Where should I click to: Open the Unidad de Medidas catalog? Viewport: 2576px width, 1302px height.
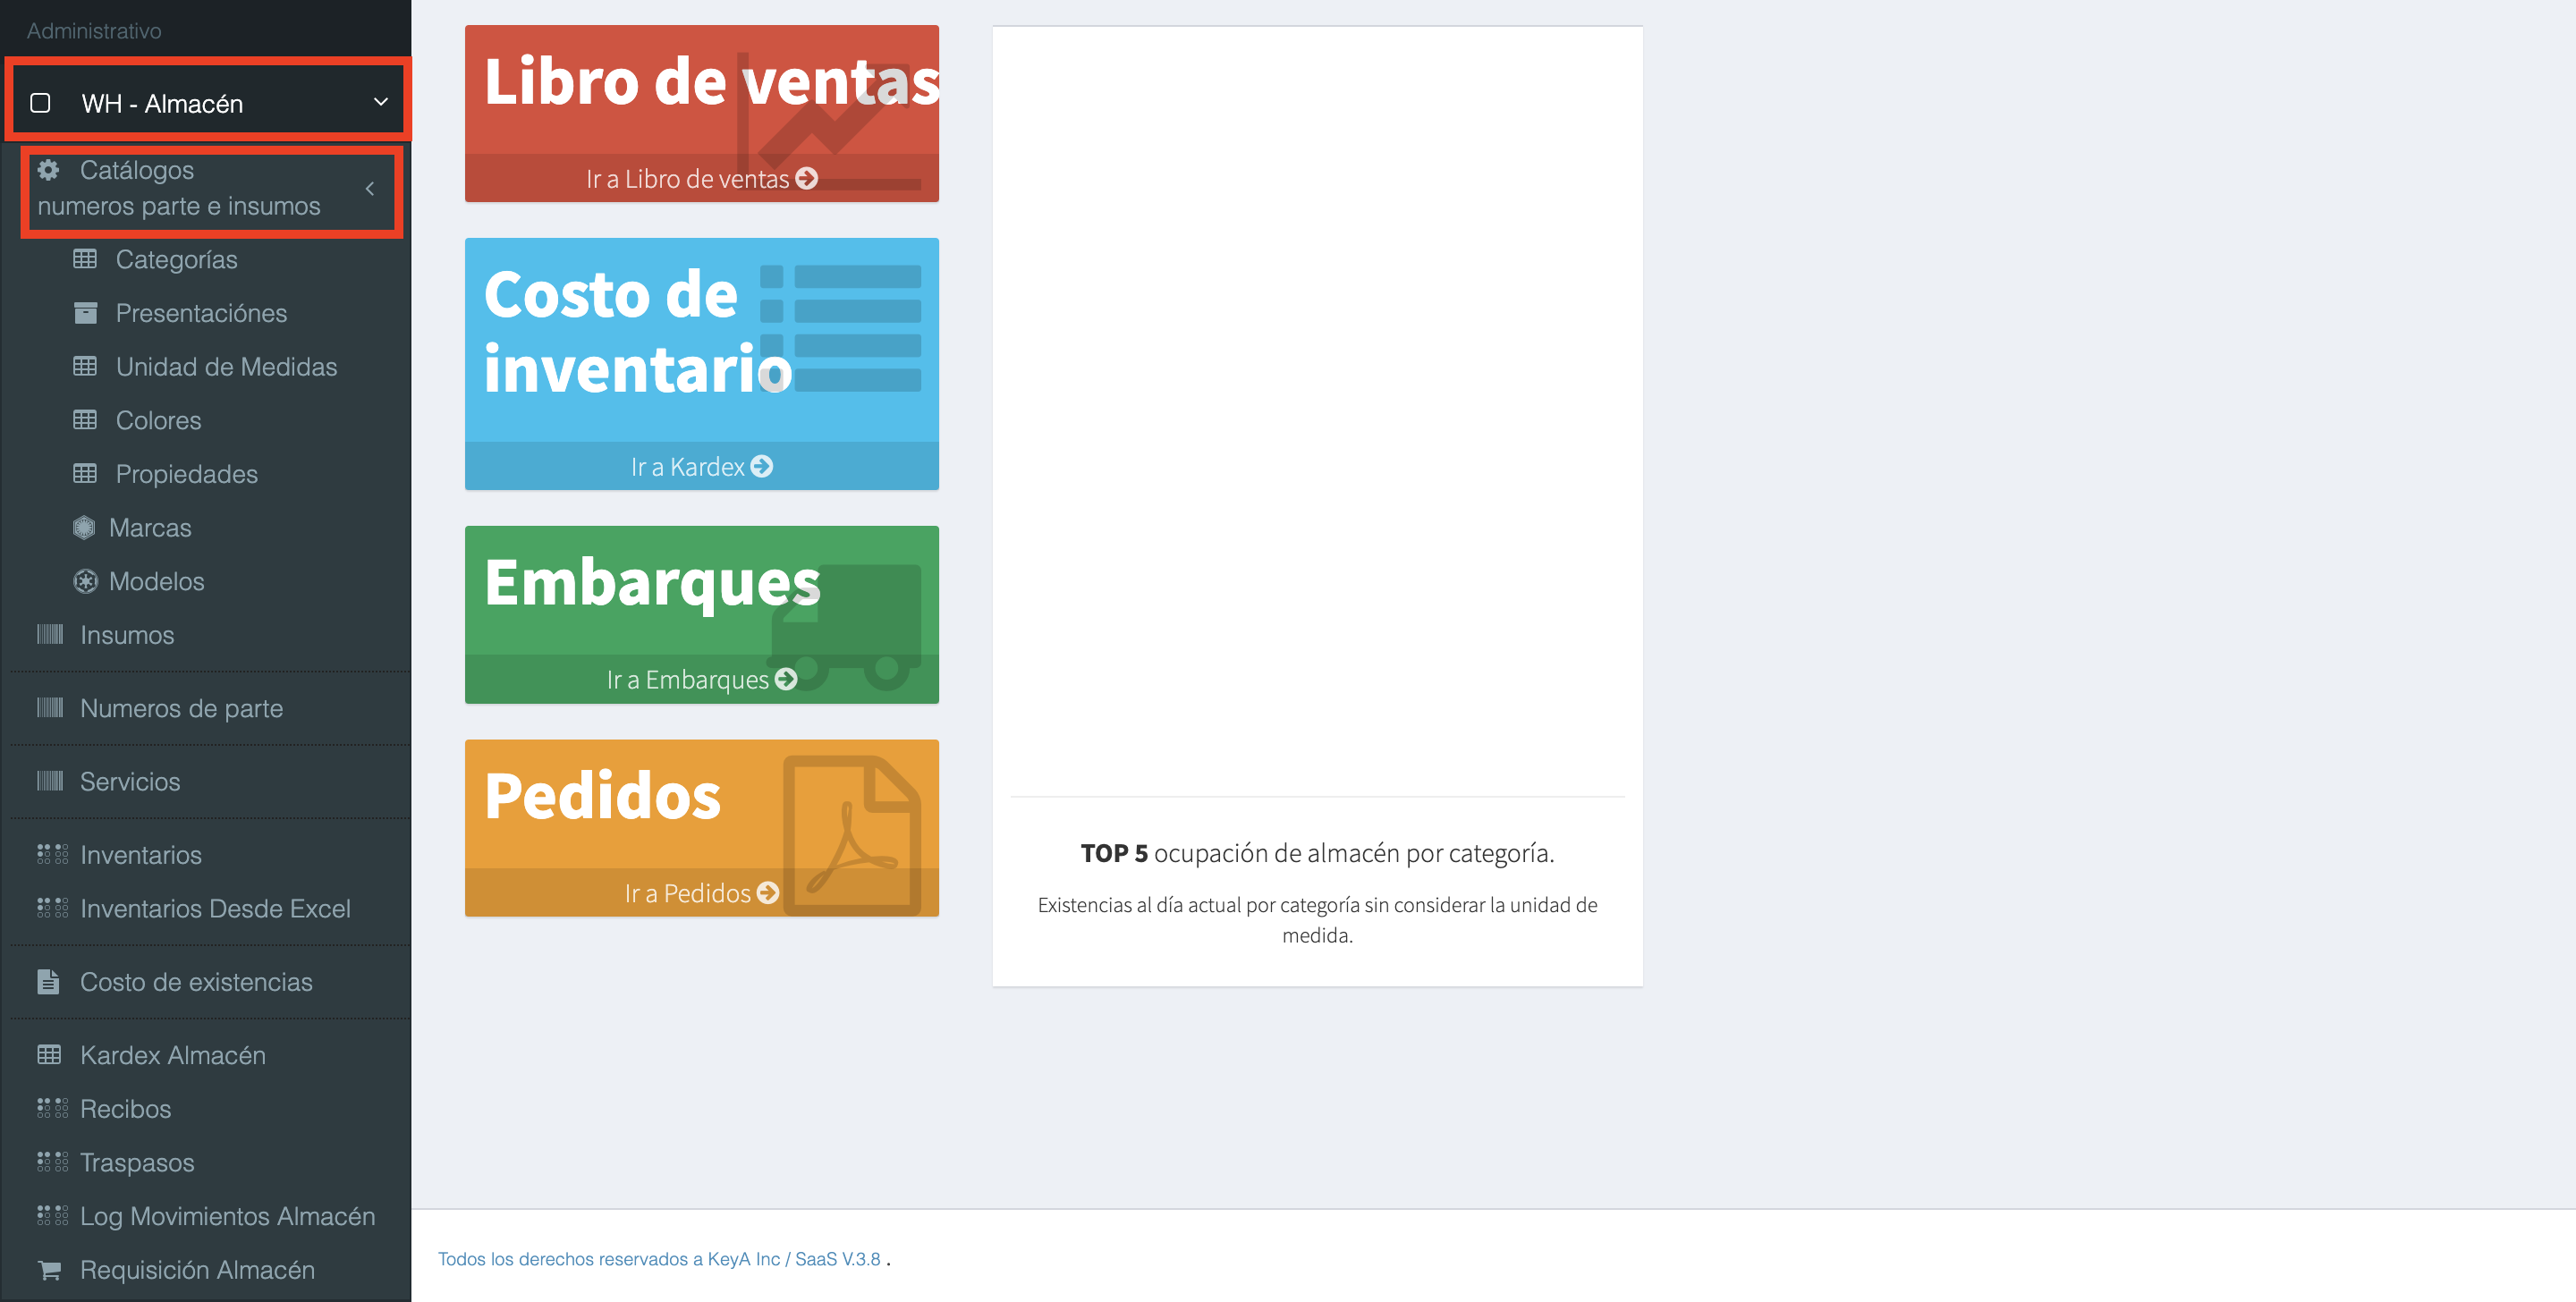[226, 367]
